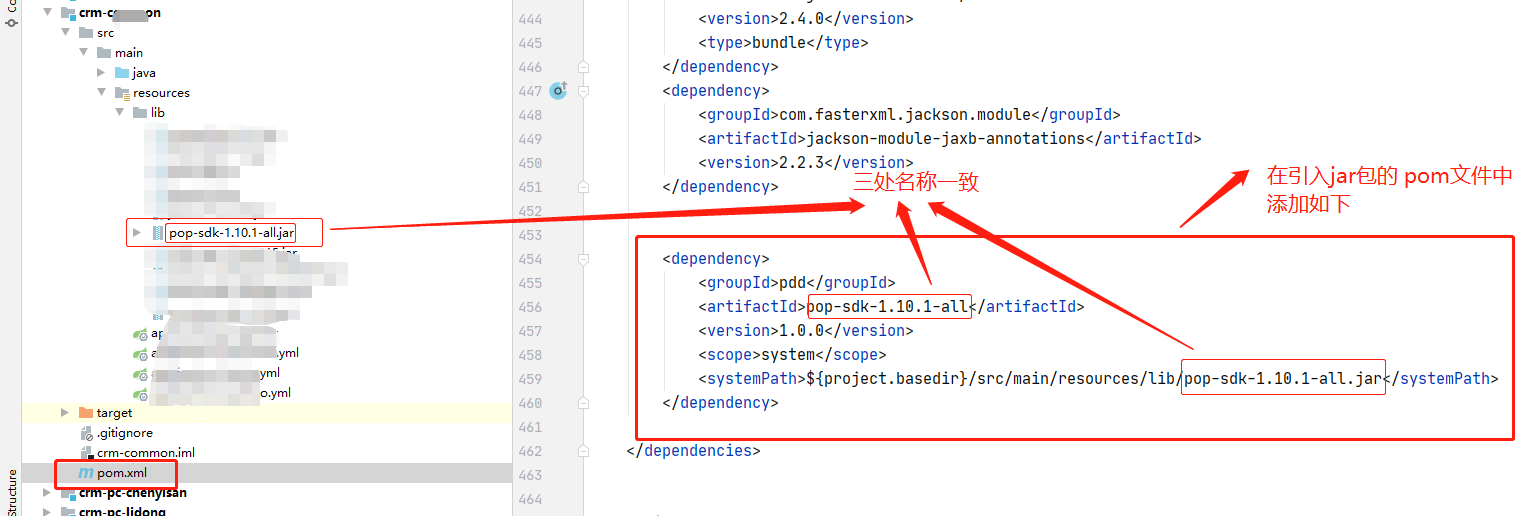The height and width of the screenshot is (516, 1524).
Task: Select pop-sdk-1.10.1-all.jar in tree
Action: [231, 233]
